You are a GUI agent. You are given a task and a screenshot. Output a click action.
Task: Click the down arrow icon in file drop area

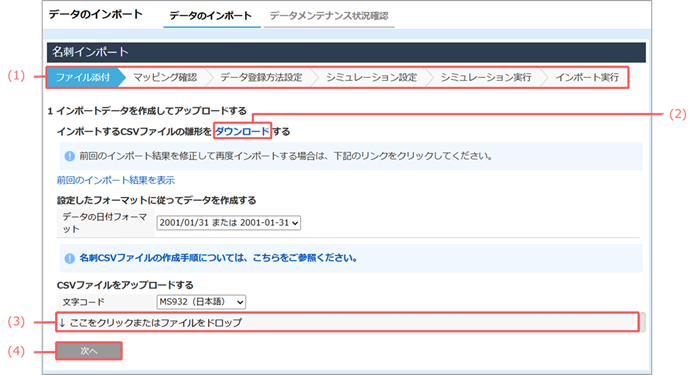pos(62,322)
